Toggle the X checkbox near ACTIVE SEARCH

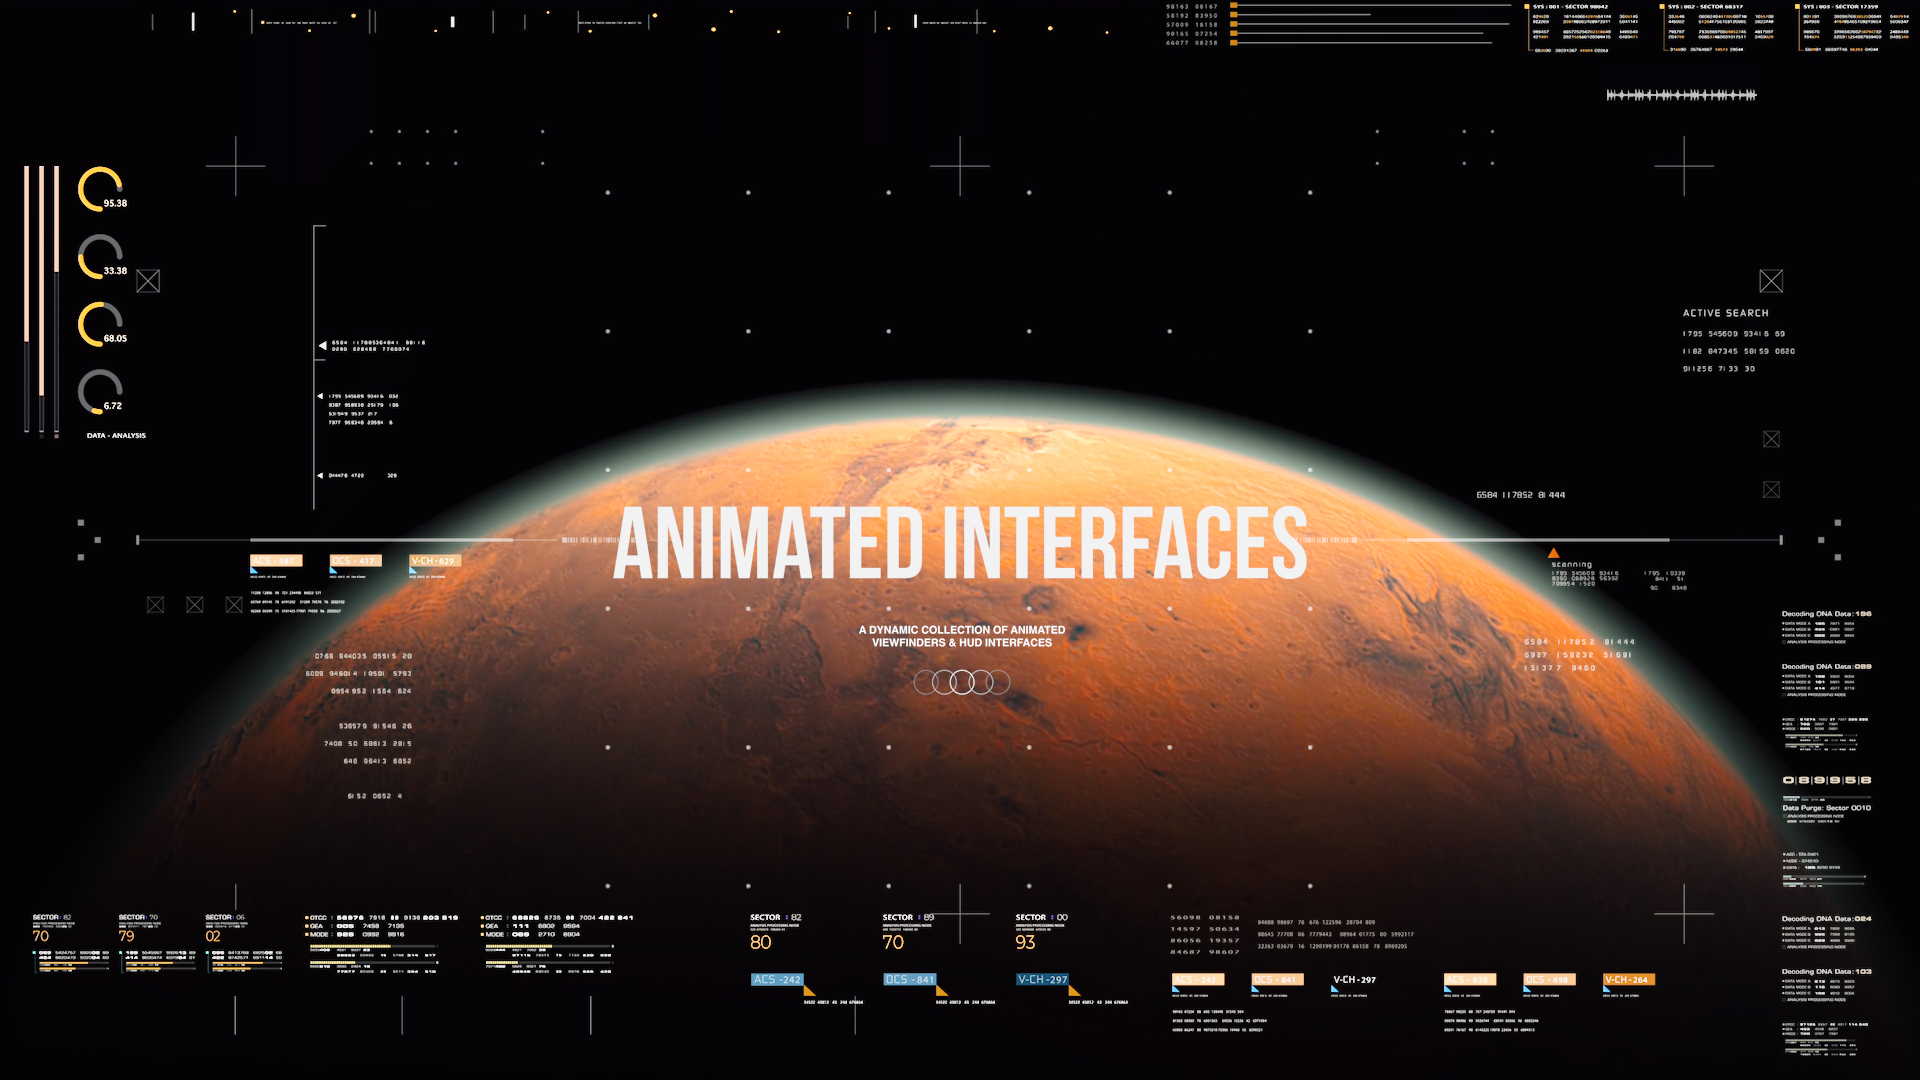pyautogui.click(x=1771, y=281)
